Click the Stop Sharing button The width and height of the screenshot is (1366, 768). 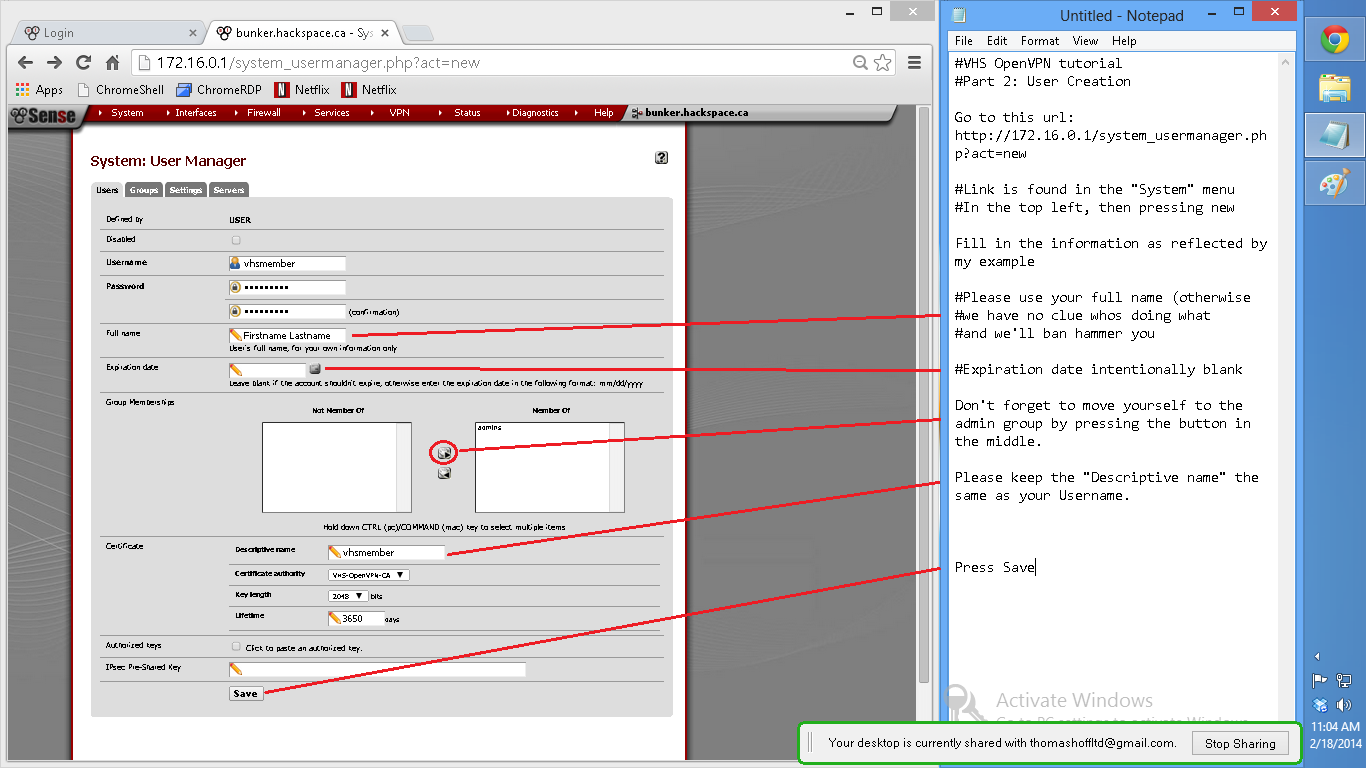coord(1240,743)
